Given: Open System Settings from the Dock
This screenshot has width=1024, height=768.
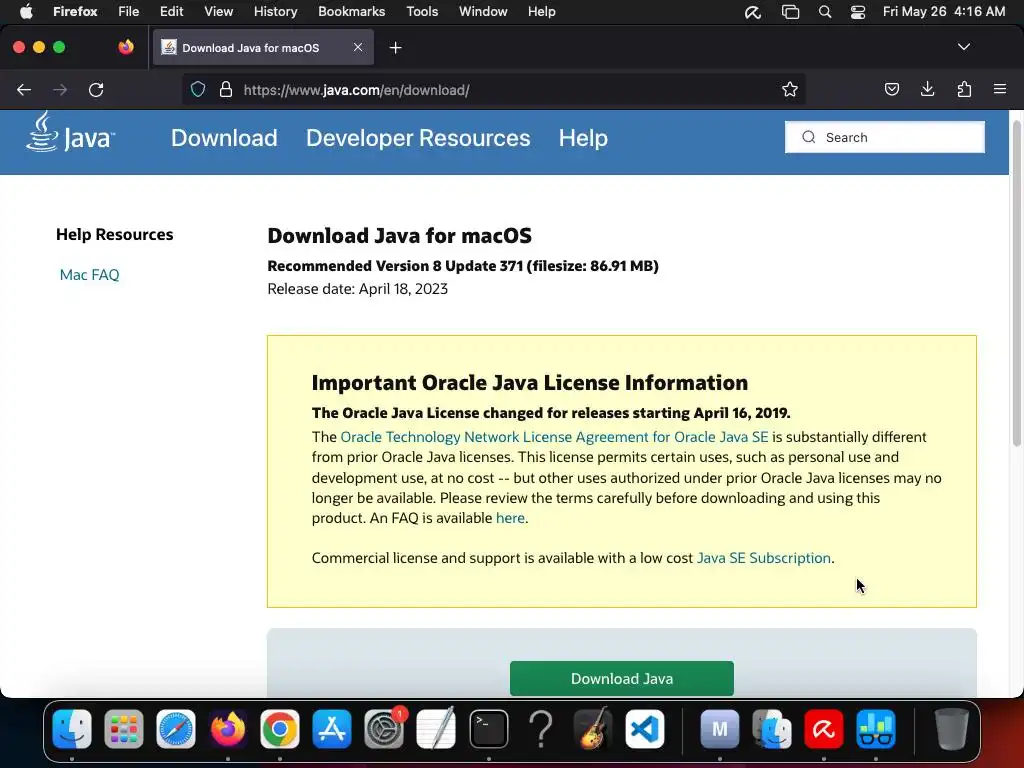Looking at the screenshot, I should tap(384, 729).
